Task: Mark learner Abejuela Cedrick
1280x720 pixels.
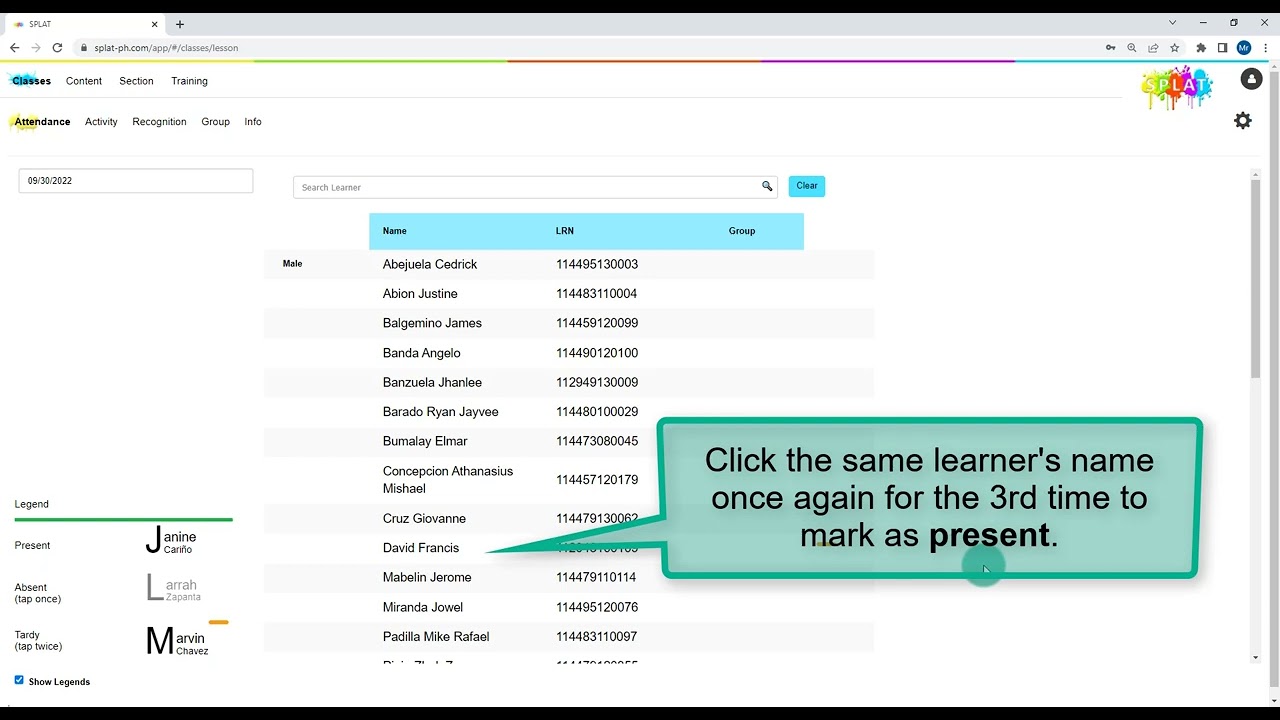Action: pos(430,264)
